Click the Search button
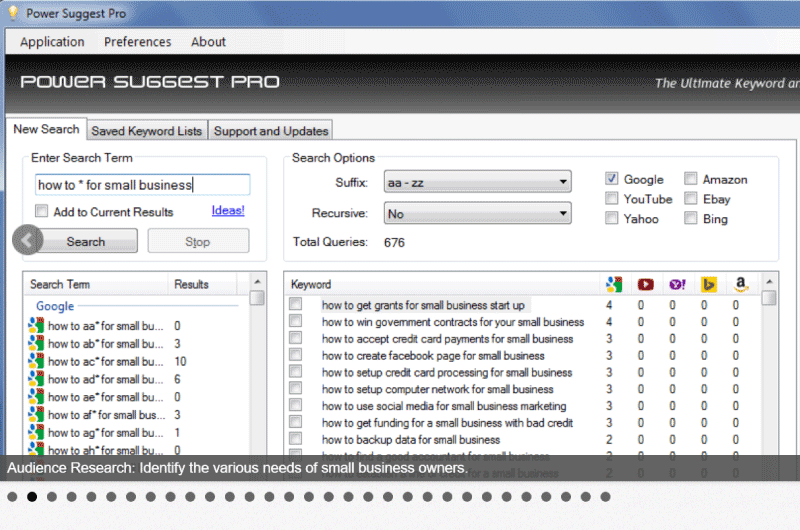This screenshot has height=530, width=800. 86,241
